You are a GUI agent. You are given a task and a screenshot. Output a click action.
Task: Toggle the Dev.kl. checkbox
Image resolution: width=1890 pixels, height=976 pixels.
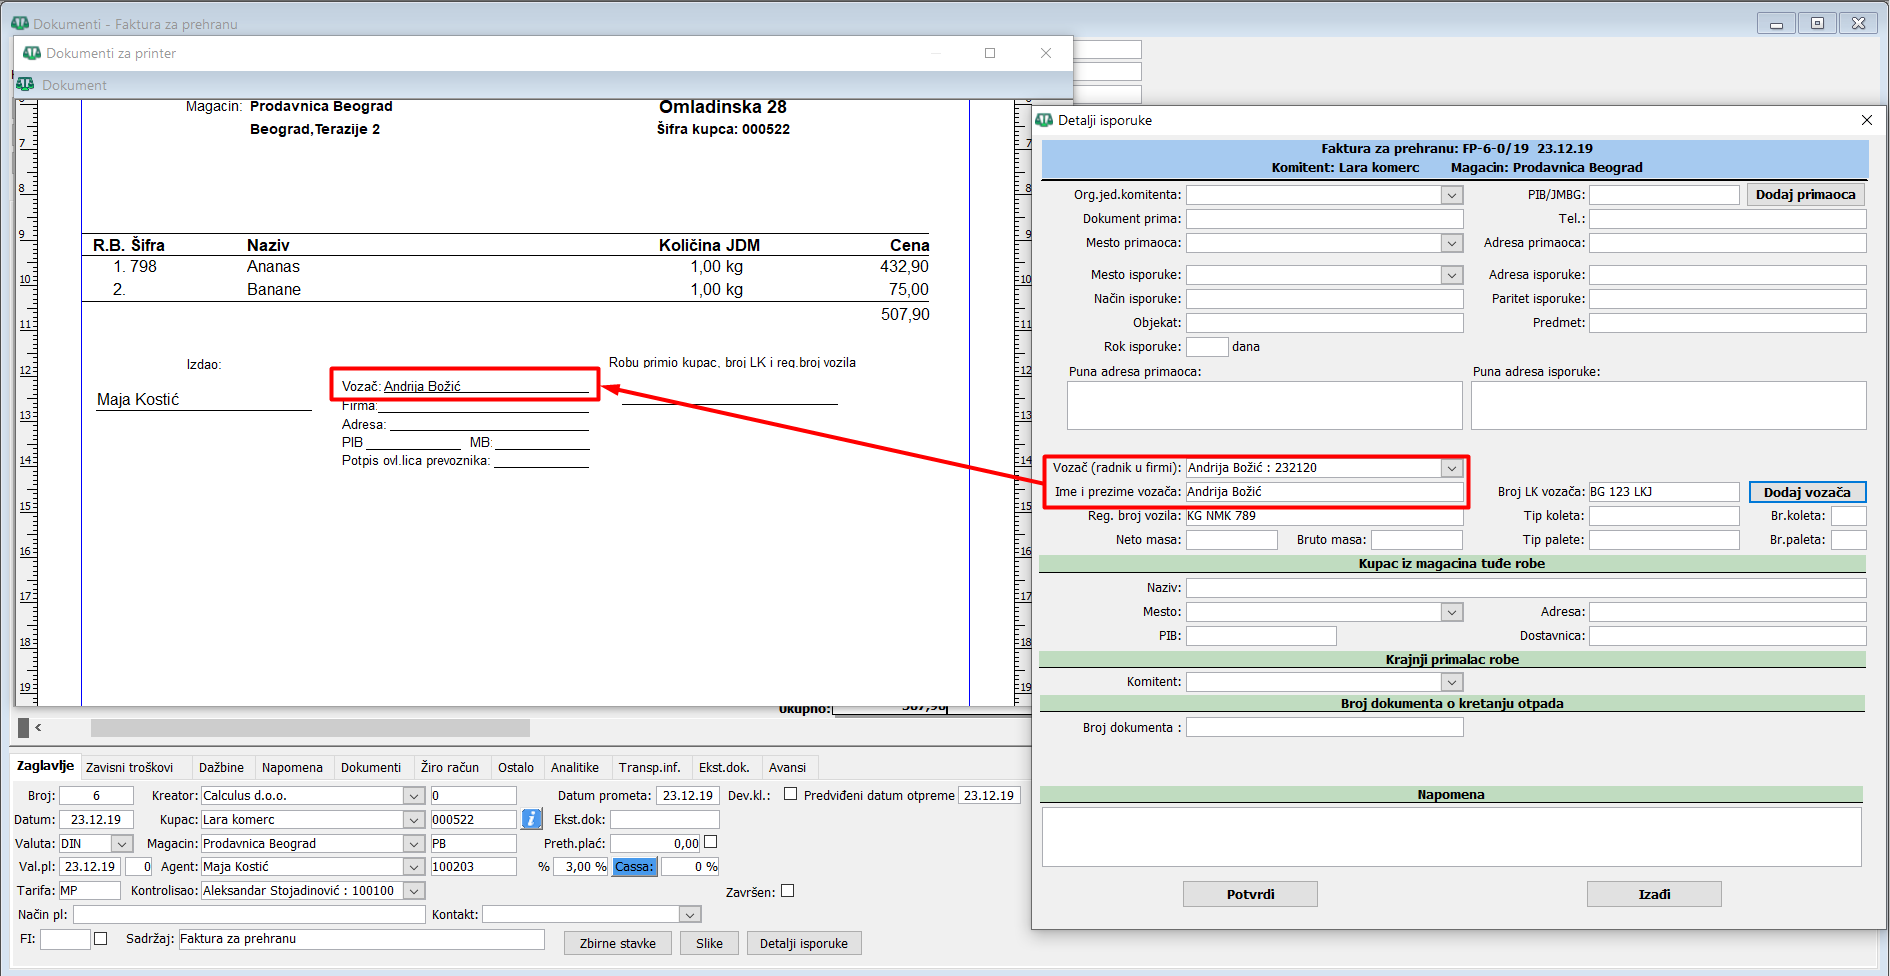790,794
